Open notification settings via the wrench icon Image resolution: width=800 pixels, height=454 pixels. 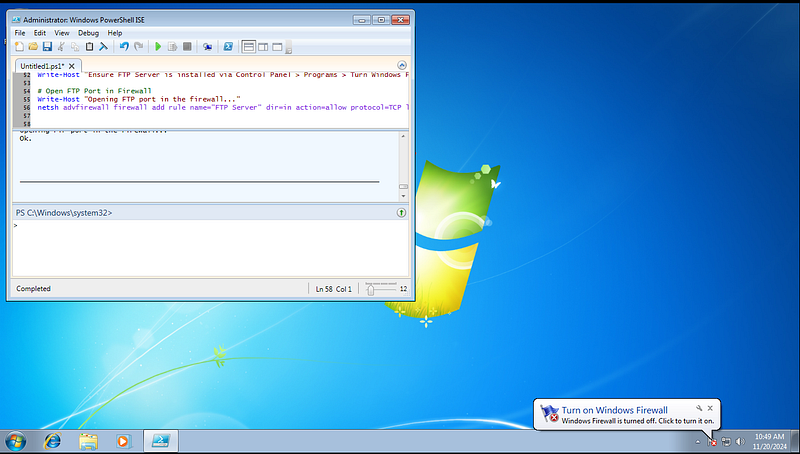(699, 408)
